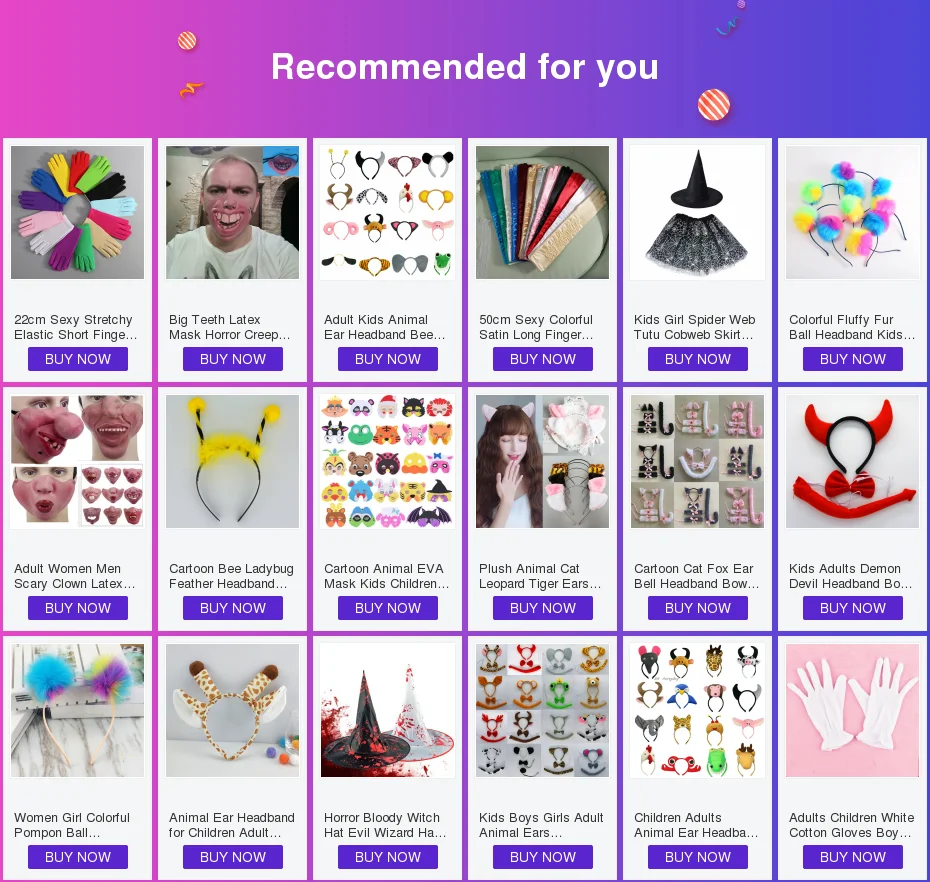The image size is (930, 882).
Task: Open the bloody witch hat product image
Action: pos(387,711)
